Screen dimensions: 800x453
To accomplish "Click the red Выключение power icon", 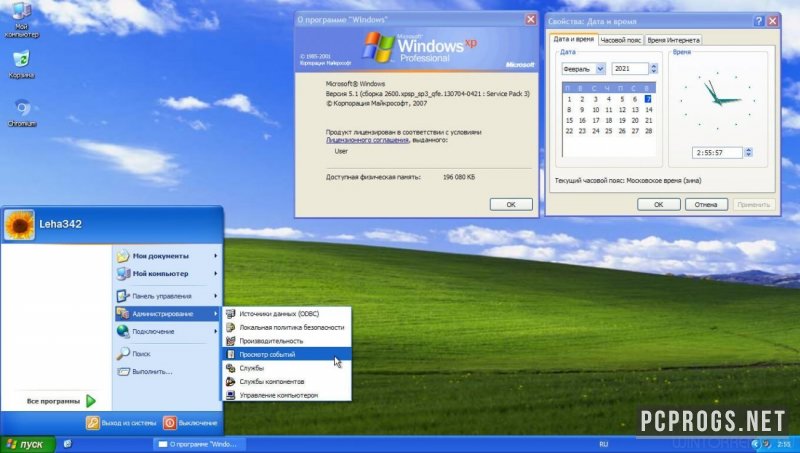I will pyautogui.click(x=169, y=423).
